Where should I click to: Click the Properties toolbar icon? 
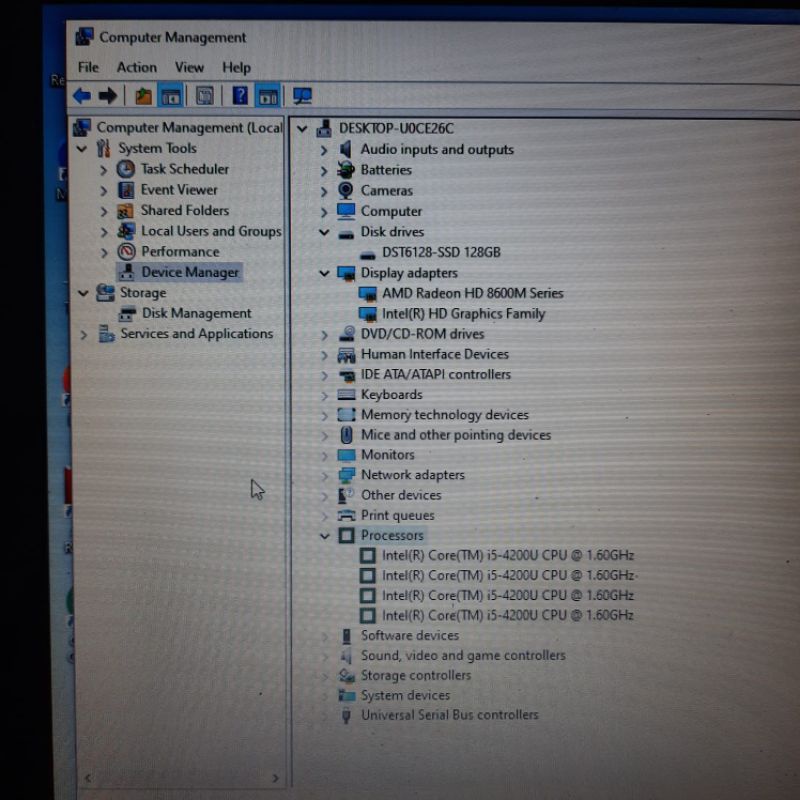pyautogui.click(x=204, y=96)
